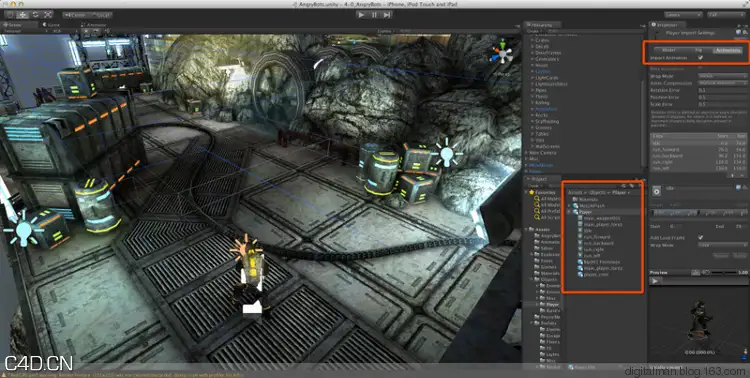
Task: Click Create in the Hierarchy panel
Action: point(533,31)
